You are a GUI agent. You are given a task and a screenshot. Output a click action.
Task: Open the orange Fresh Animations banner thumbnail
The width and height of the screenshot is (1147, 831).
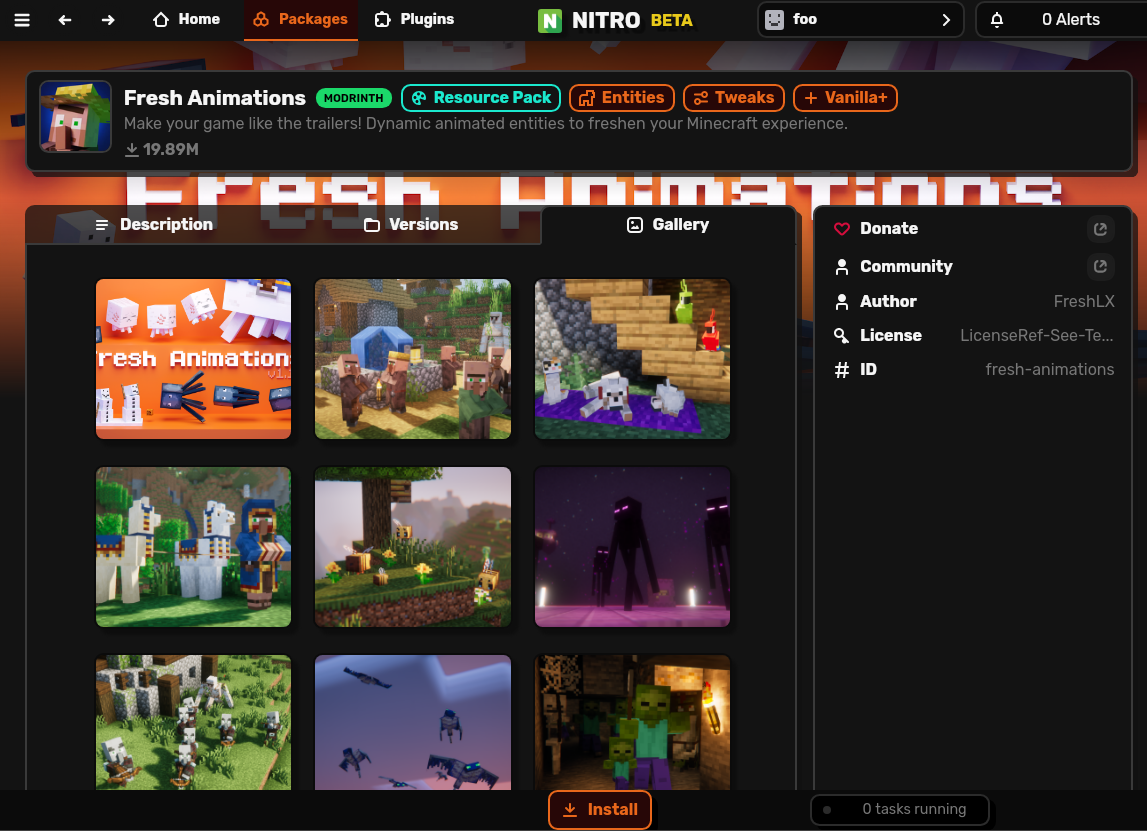point(193,359)
